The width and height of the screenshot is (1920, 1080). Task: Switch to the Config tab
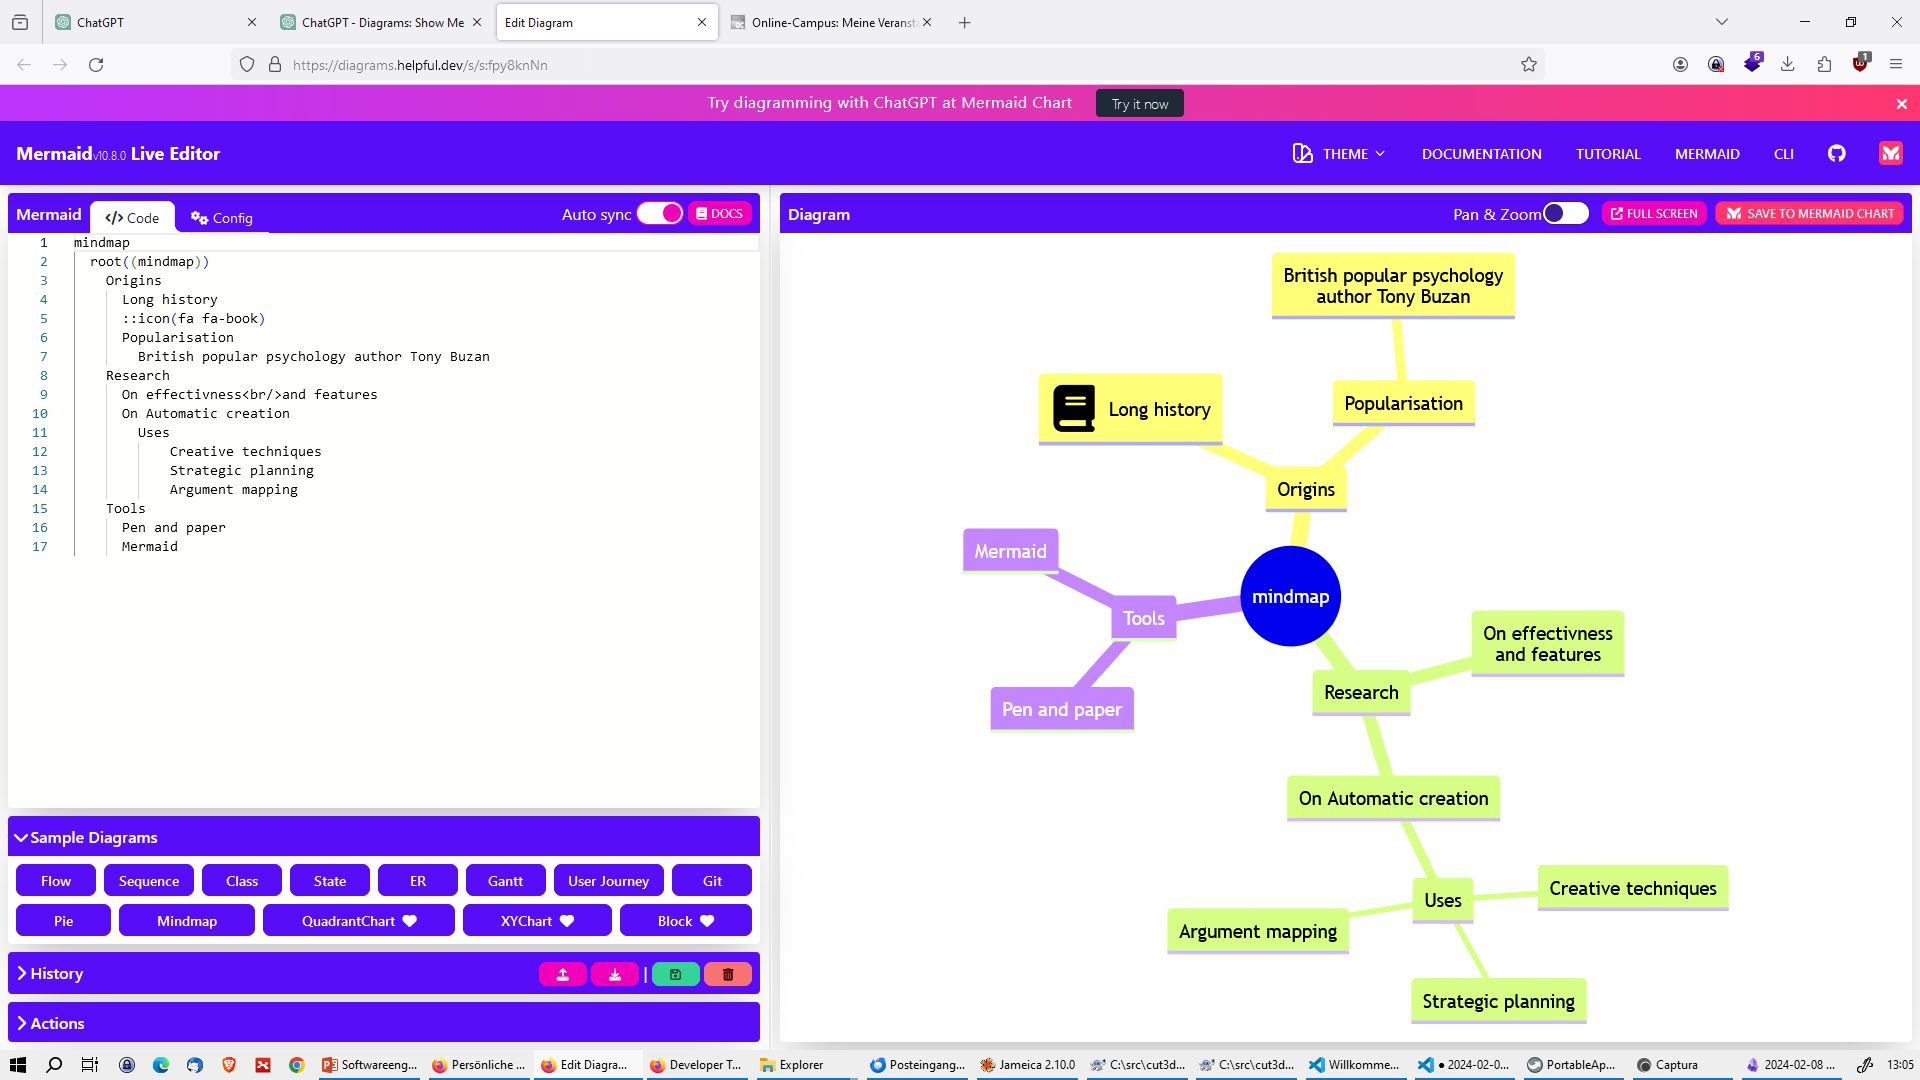click(x=222, y=217)
